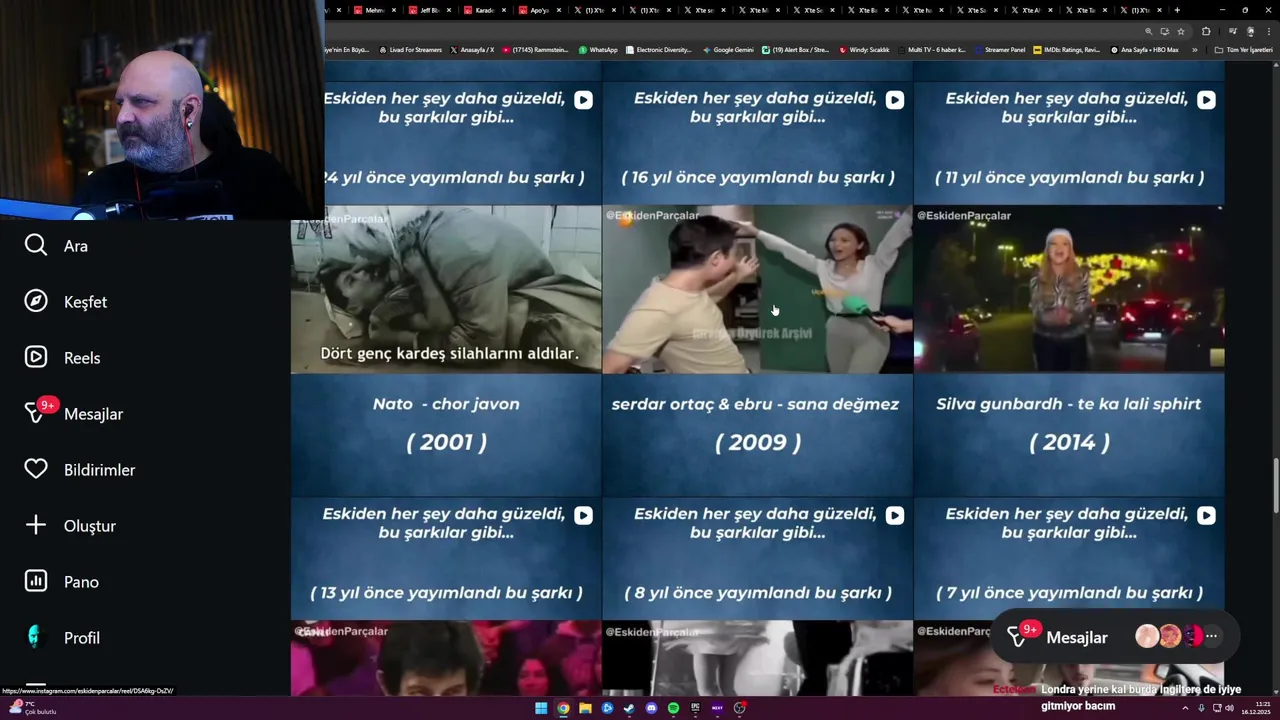Image resolution: width=1280 pixels, height=720 pixels.
Task: Click the zoom magnifier in address bar
Action: point(1148,31)
